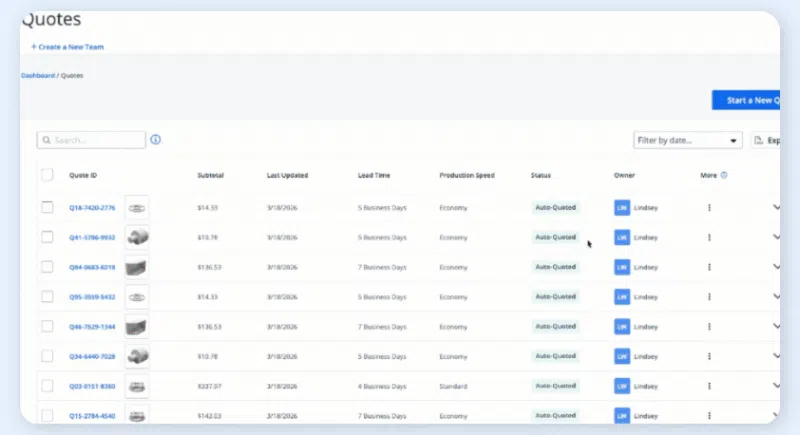Click the LW owner avatar on row Q18-7420-2776
Image resolution: width=800 pixels, height=435 pixels.
(x=622, y=208)
